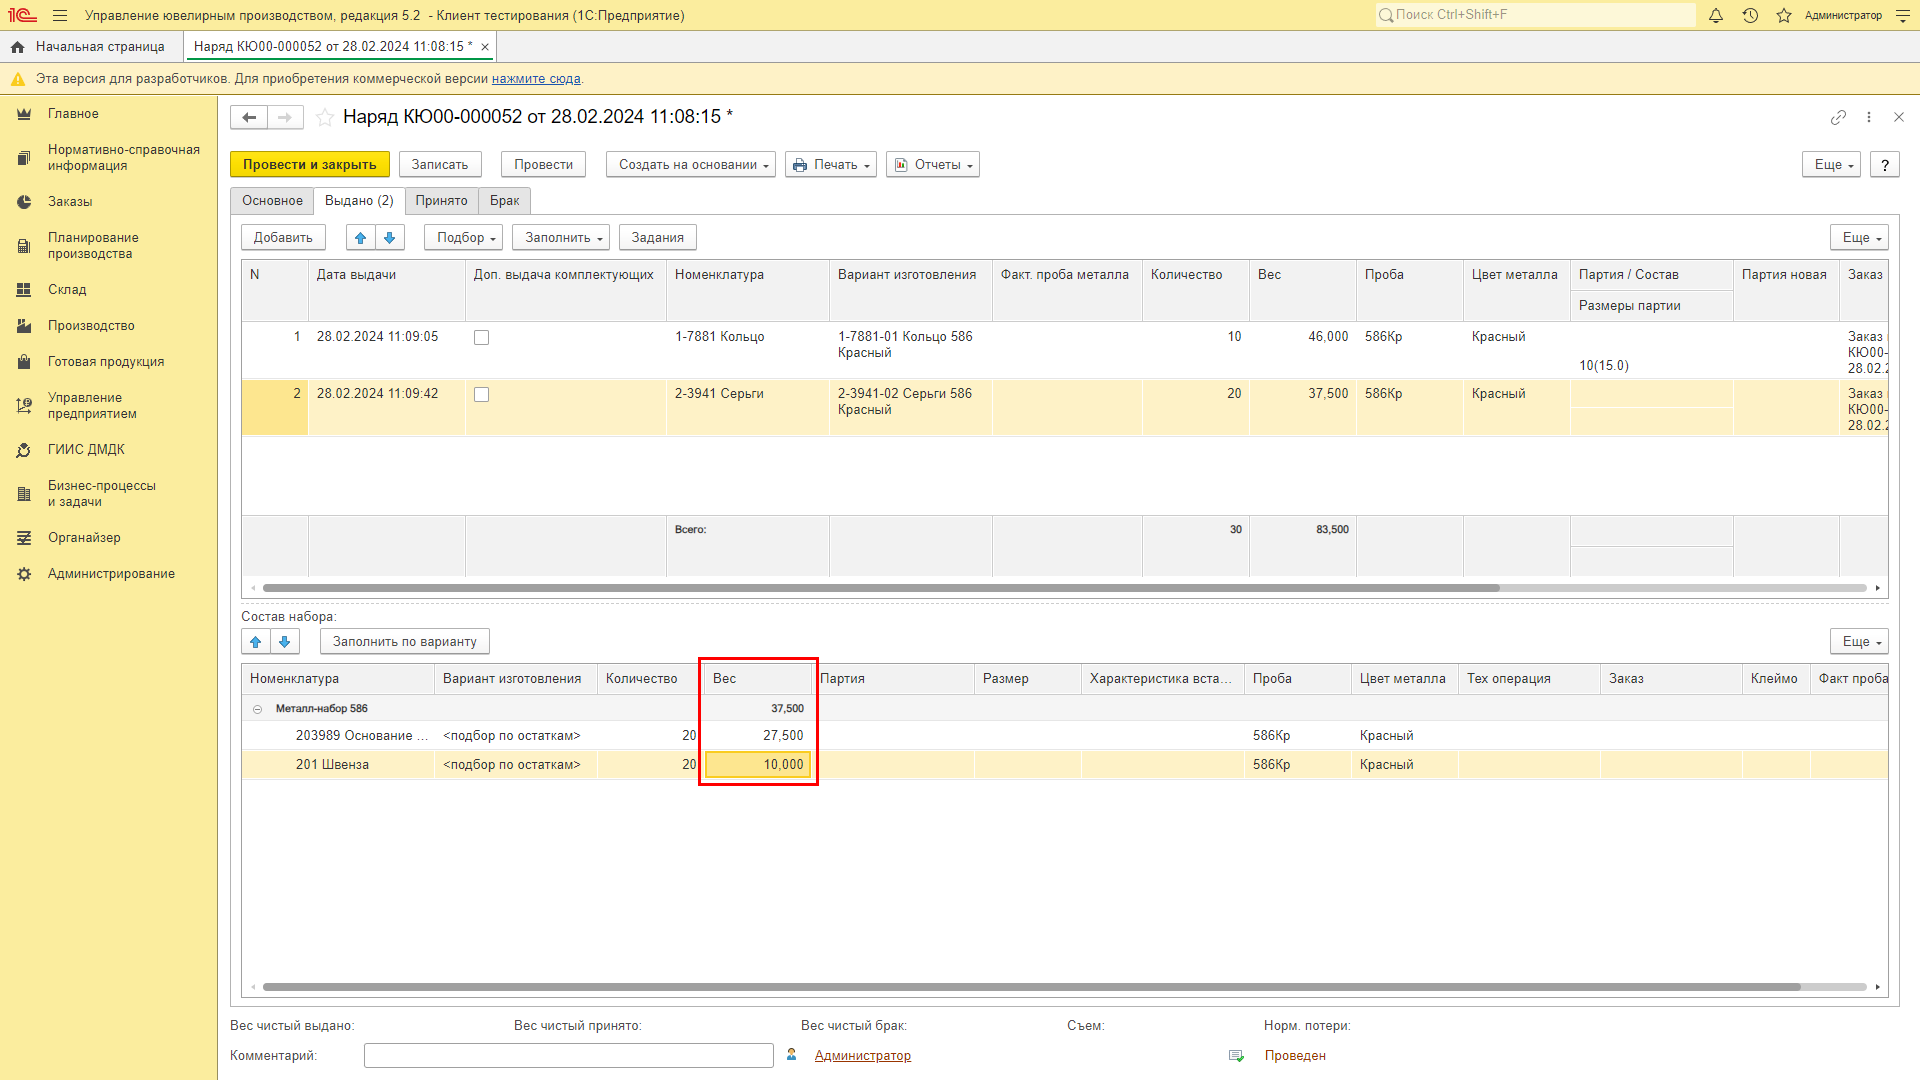Move issued row up arrow
The image size is (1920, 1080).
click(x=361, y=237)
